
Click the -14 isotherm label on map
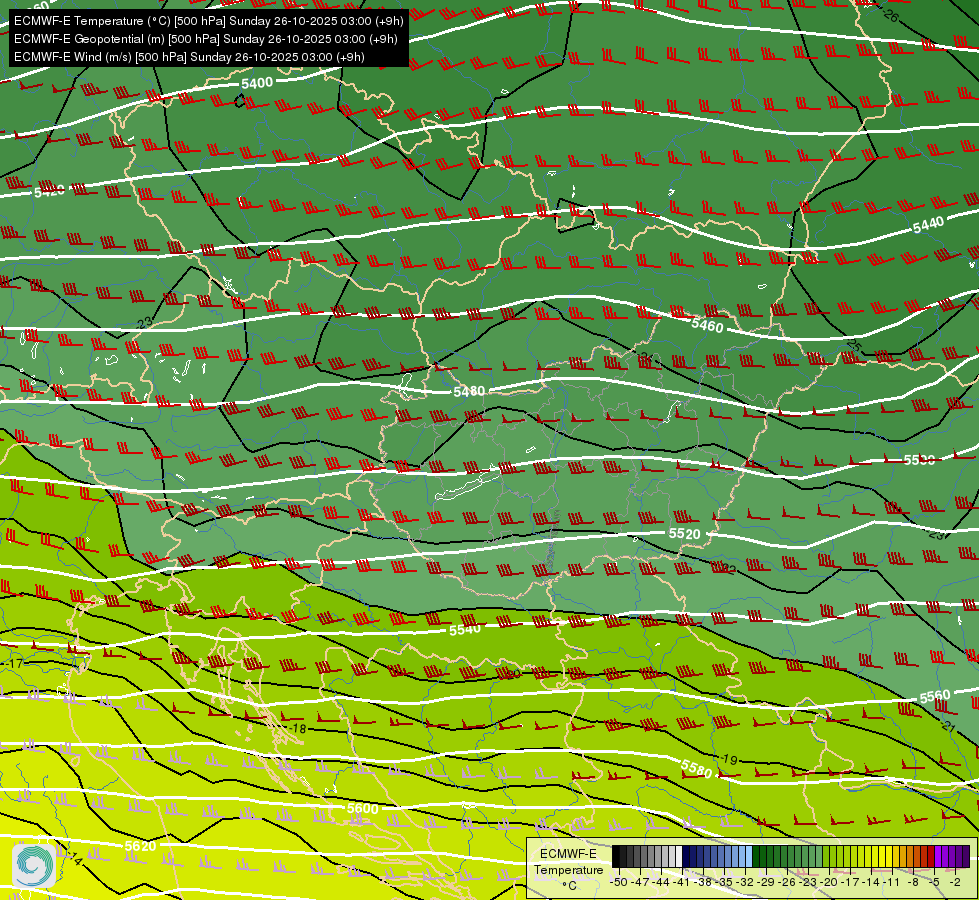[74, 859]
